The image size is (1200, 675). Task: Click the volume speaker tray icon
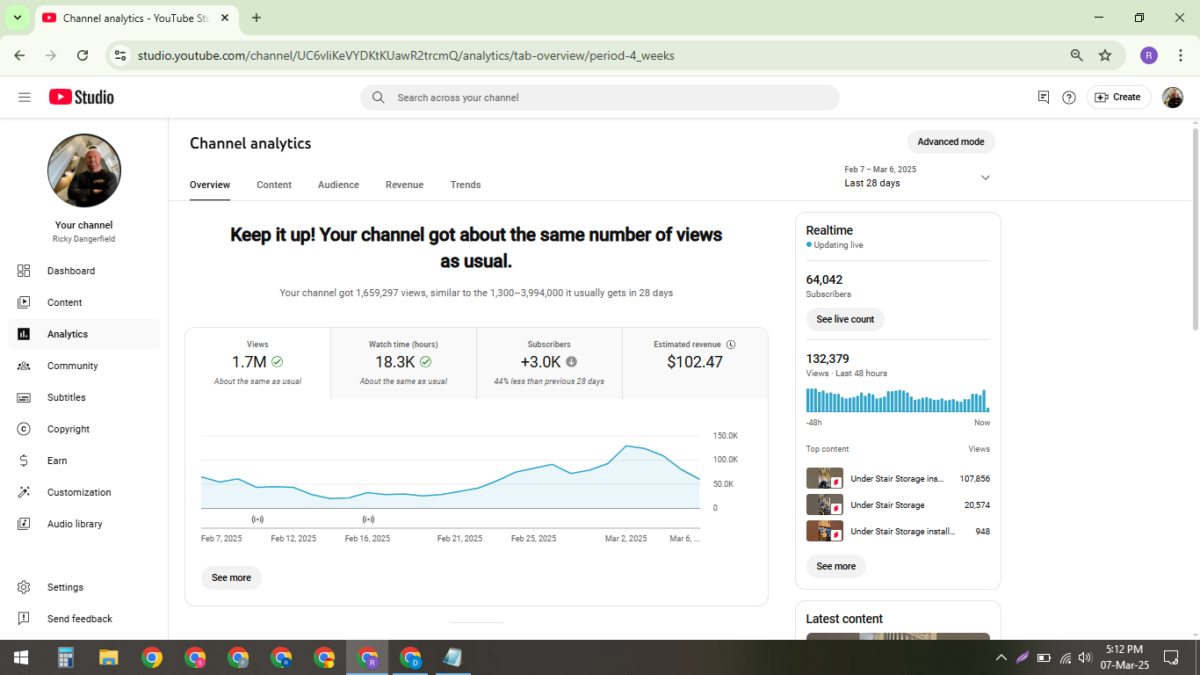[1085, 657]
